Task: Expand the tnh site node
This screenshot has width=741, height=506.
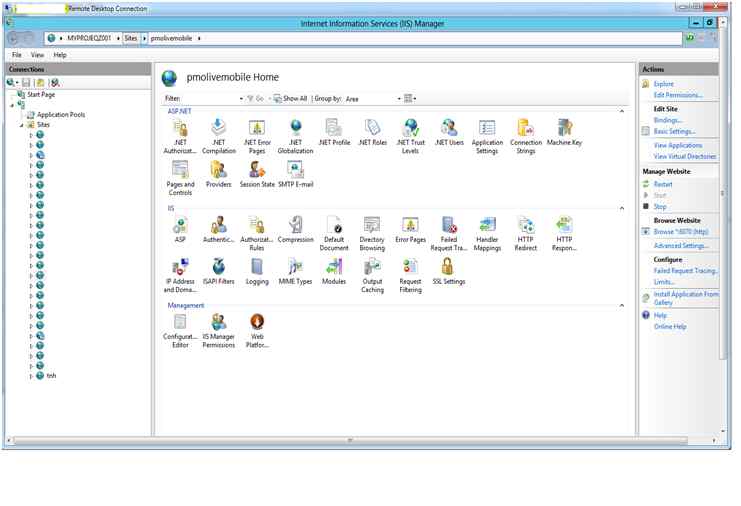Action: pyautogui.click(x=31, y=376)
